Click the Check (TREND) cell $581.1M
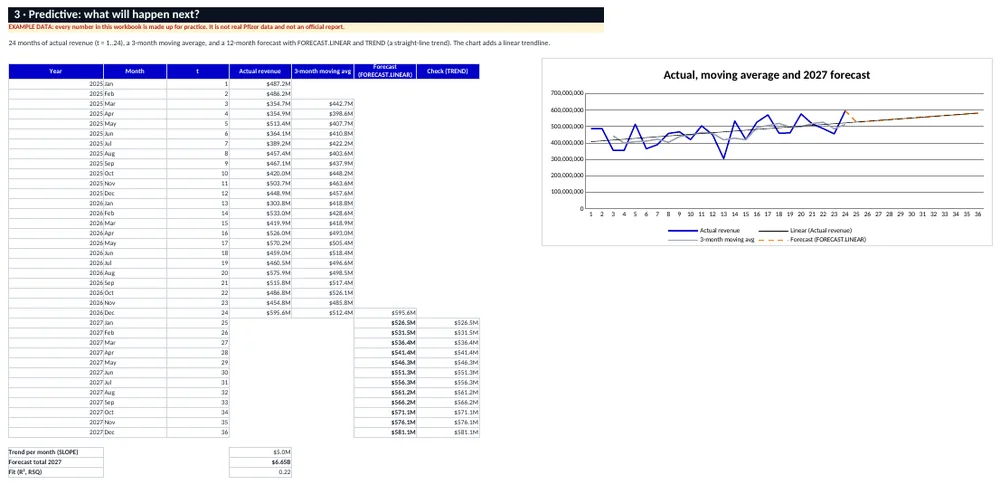 [448, 432]
